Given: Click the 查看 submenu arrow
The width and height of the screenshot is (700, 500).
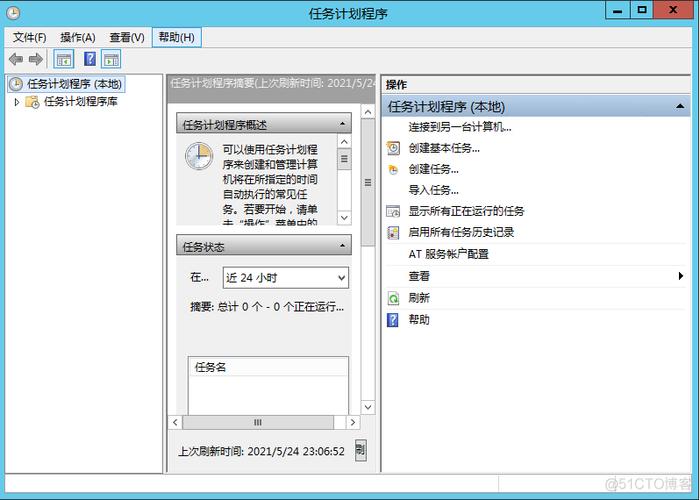Looking at the screenshot, I should (681, 276).
